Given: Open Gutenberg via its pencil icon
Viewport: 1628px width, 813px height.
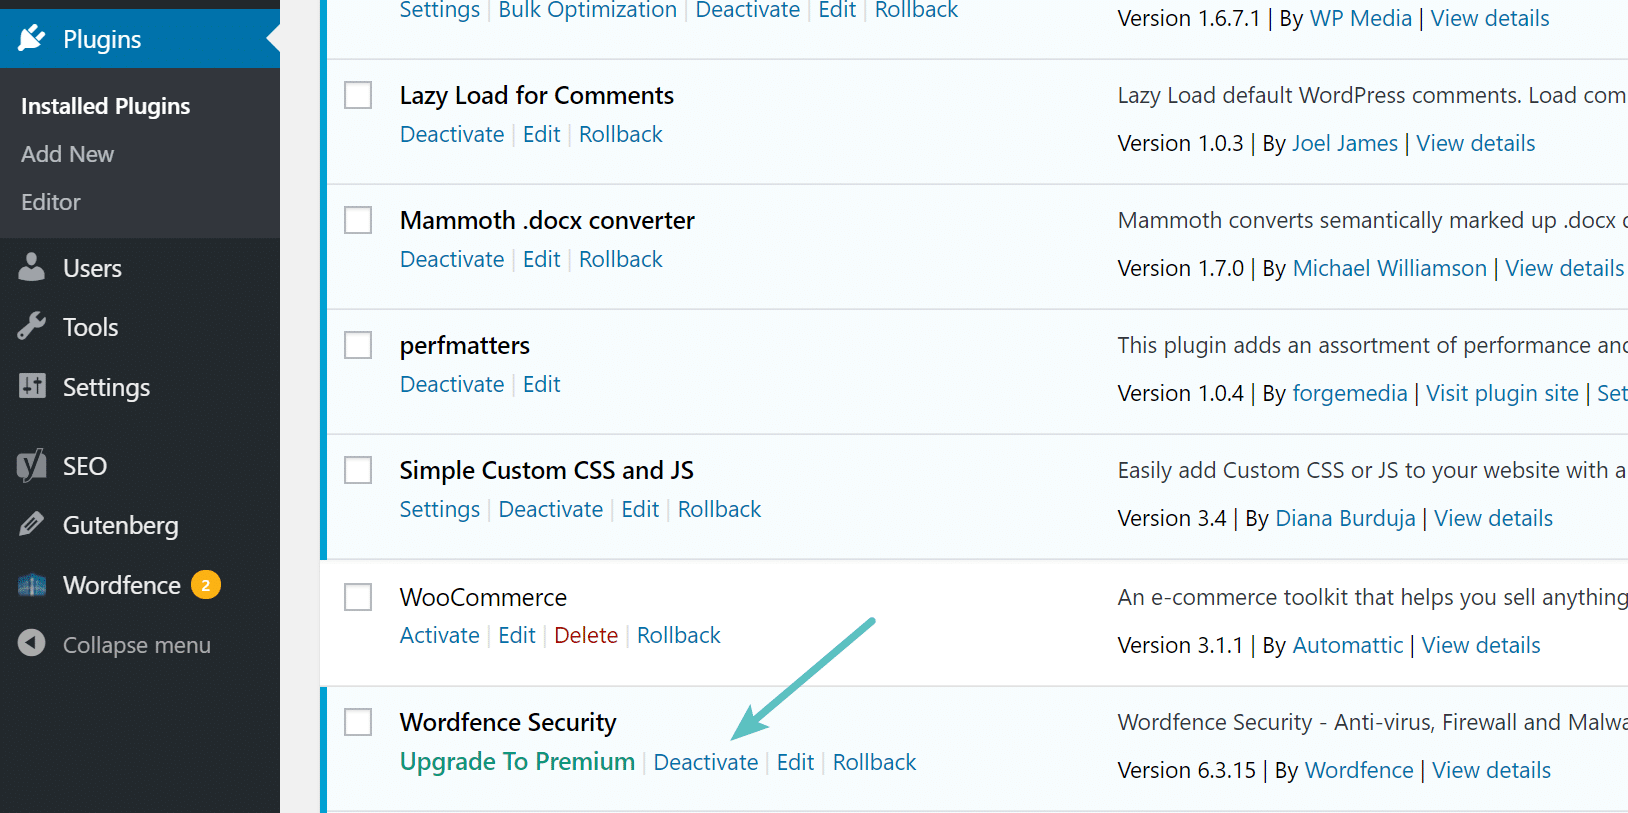Looking at the screenshot, I should [31, 525].
